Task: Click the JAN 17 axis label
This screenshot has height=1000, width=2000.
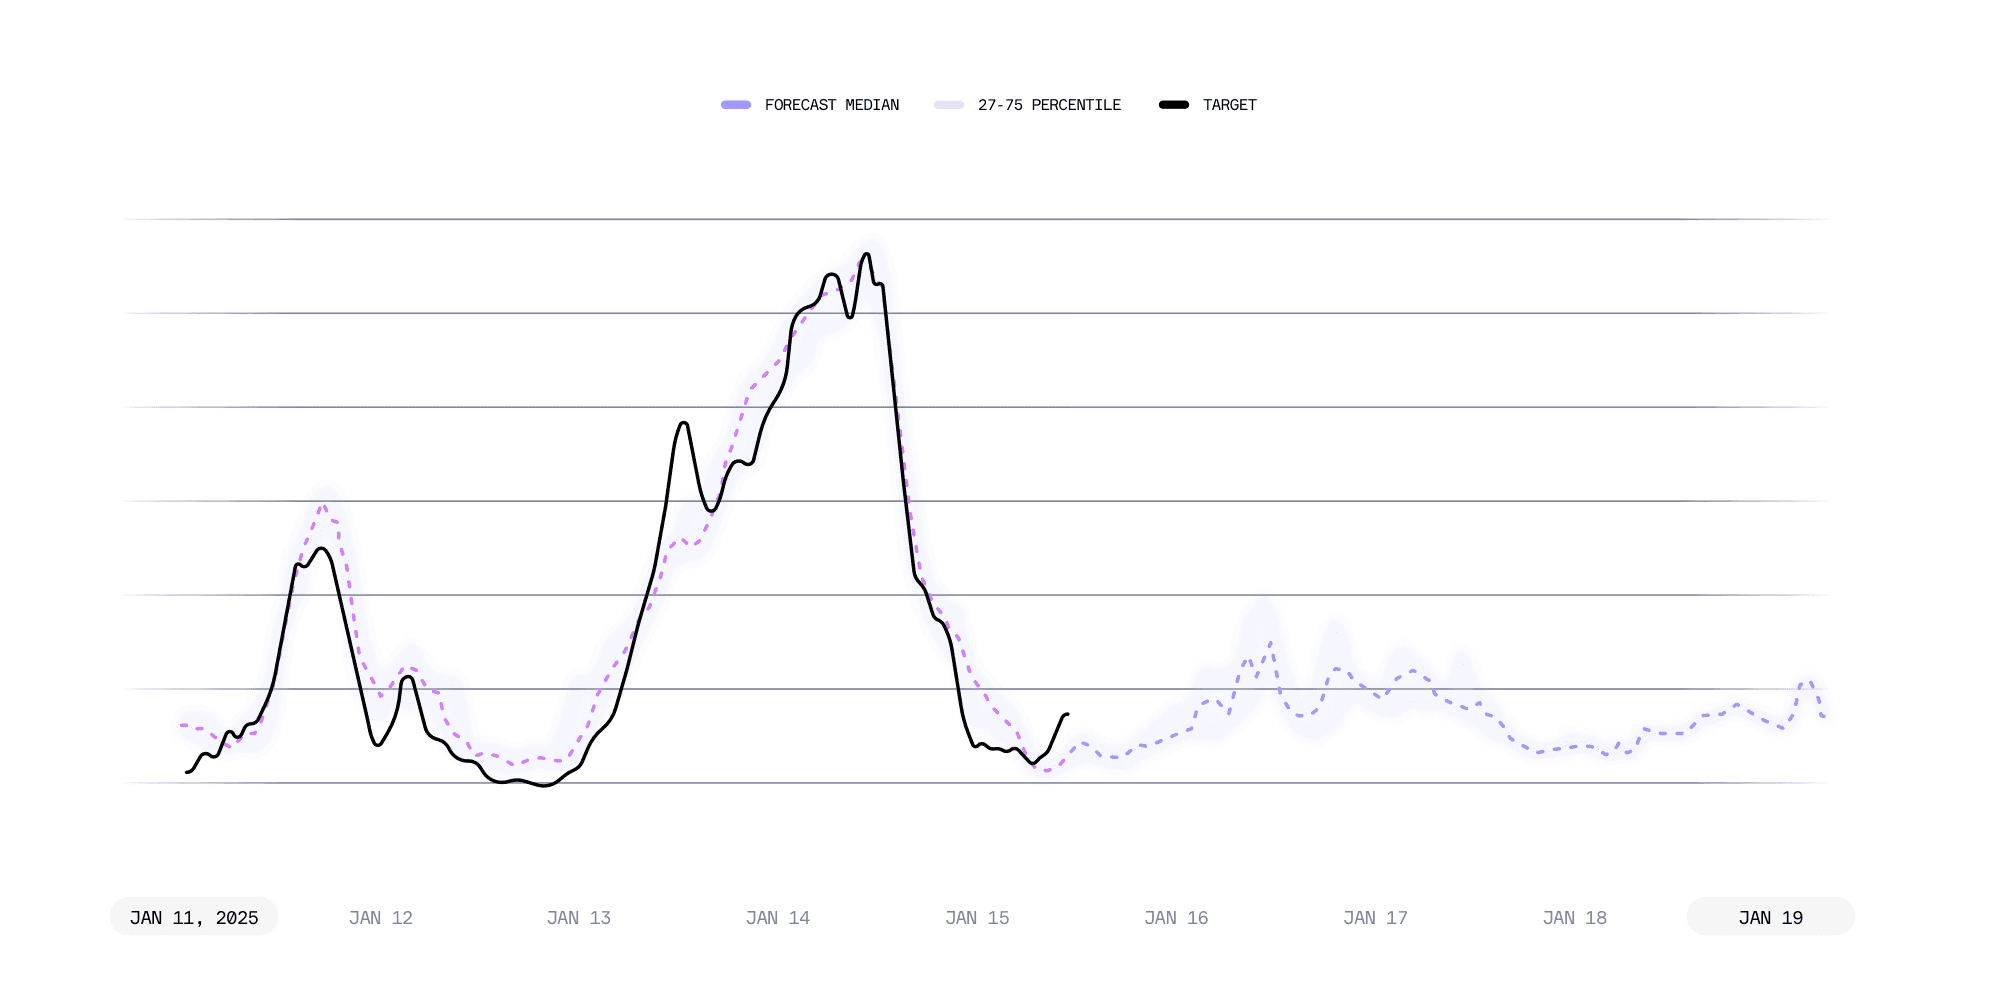Action: click(x=1375, y=918)
